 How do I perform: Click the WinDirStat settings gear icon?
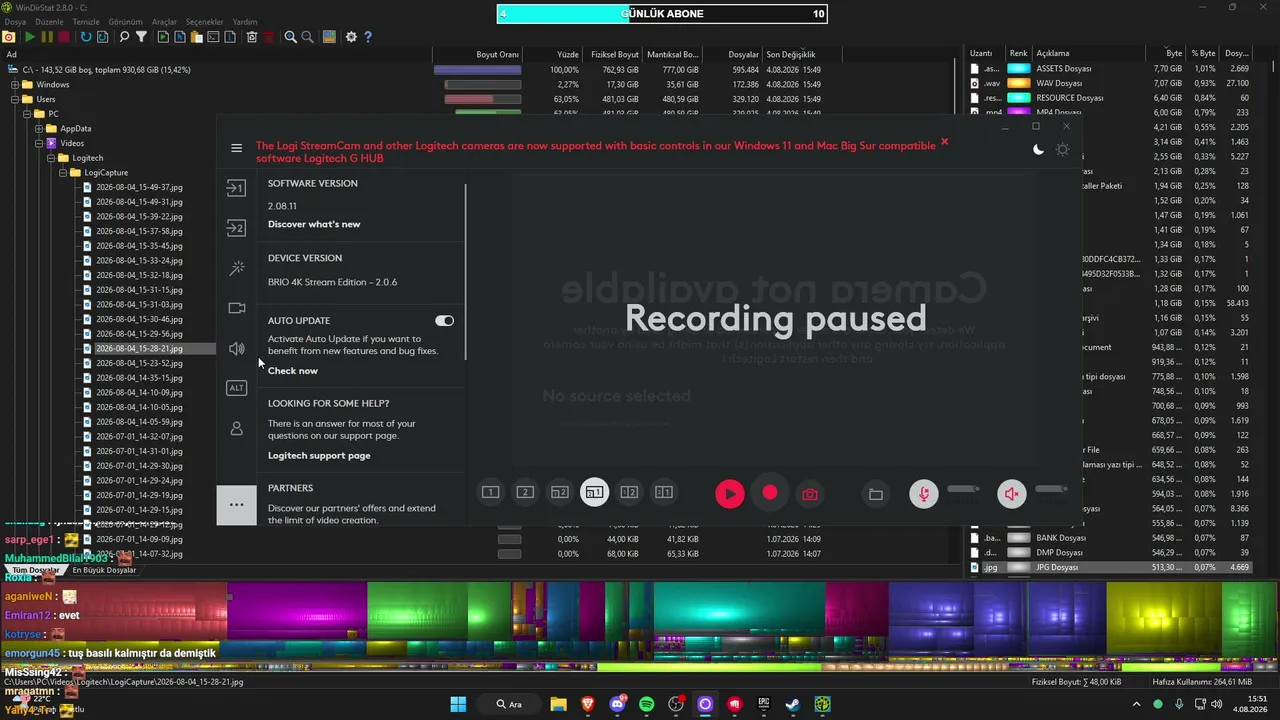(x=351, y=37)
